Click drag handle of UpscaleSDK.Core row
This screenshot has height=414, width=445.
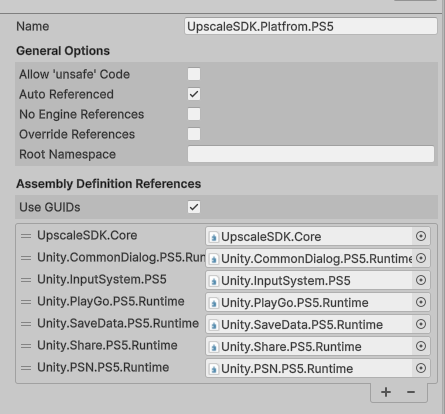tap(26, 236)
